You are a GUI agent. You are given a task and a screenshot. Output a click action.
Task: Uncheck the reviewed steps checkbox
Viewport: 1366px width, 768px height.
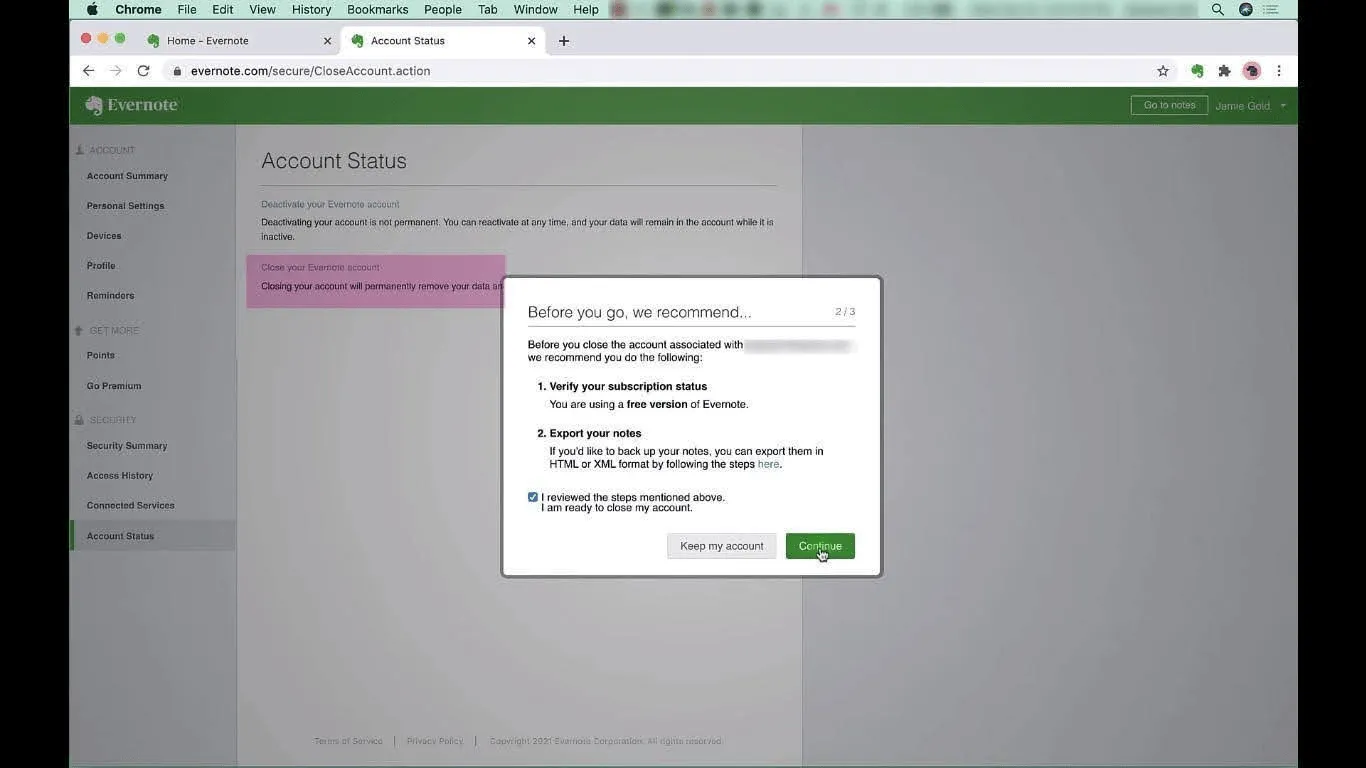[533, 497]
